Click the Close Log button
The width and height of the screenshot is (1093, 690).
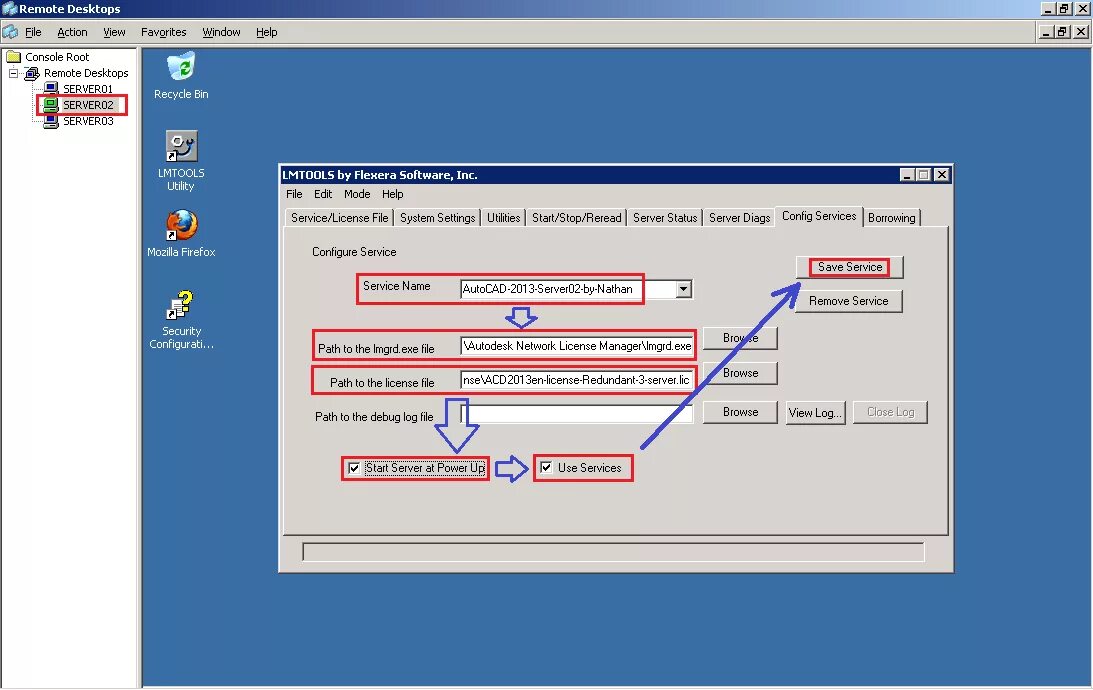(890, 412)
